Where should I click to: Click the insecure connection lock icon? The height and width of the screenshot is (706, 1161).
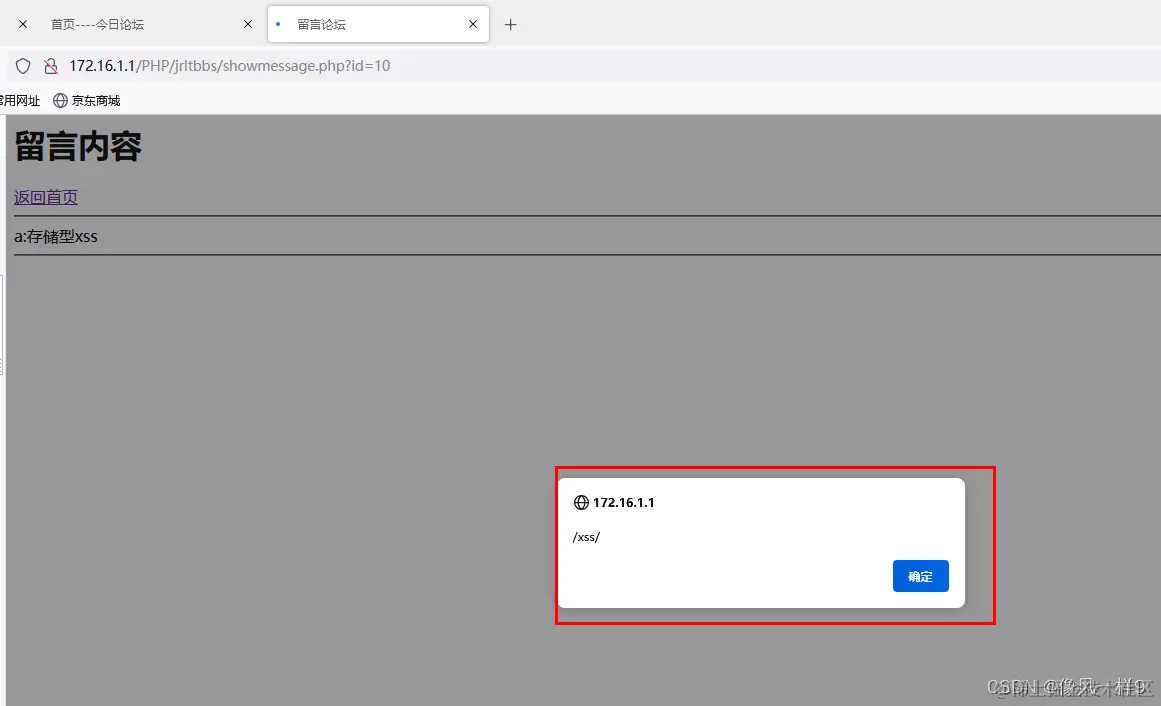pyautogui.click(x=50, y=66)
